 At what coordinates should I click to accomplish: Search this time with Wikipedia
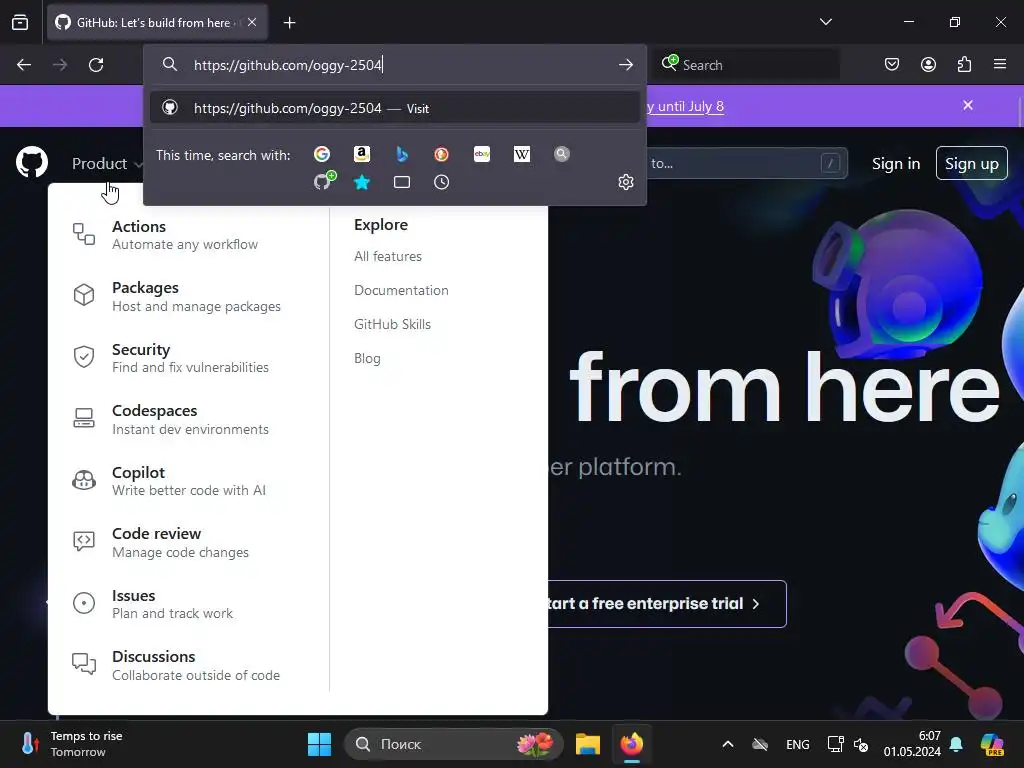522,154
